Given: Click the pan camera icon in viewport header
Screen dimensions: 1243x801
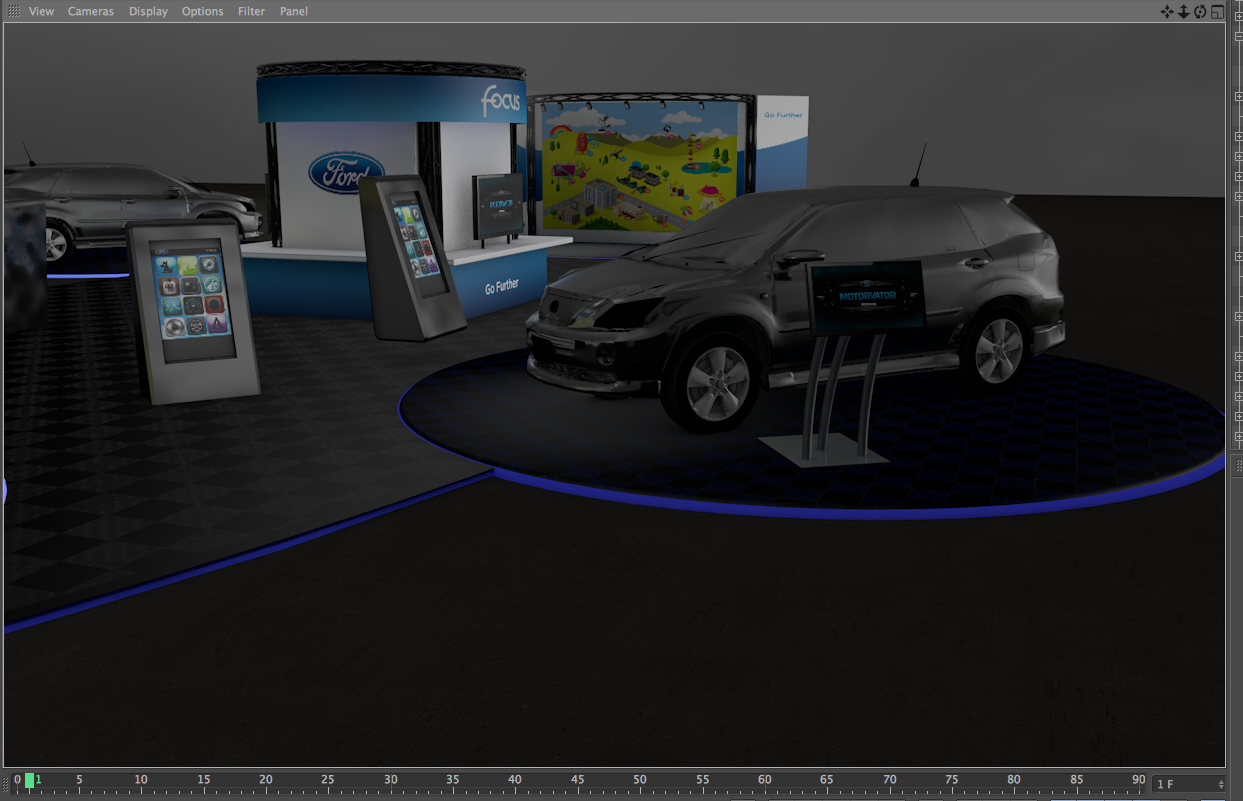Looking at the screenshot, I should click(x=1166, y=12).
